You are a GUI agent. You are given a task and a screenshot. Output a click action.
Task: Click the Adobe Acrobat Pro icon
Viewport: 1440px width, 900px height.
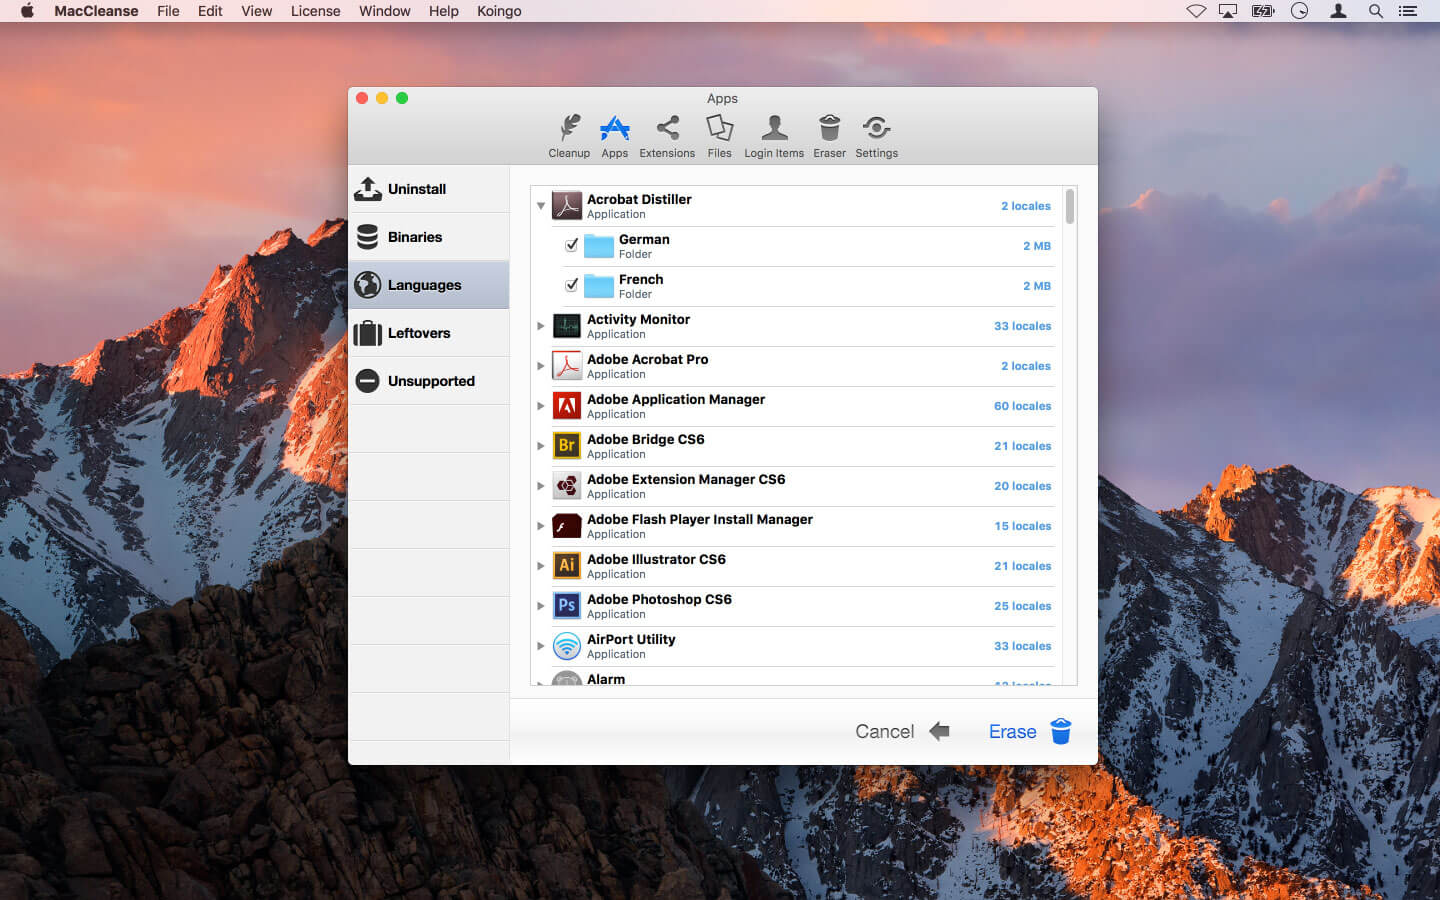(x=567, y=366)
